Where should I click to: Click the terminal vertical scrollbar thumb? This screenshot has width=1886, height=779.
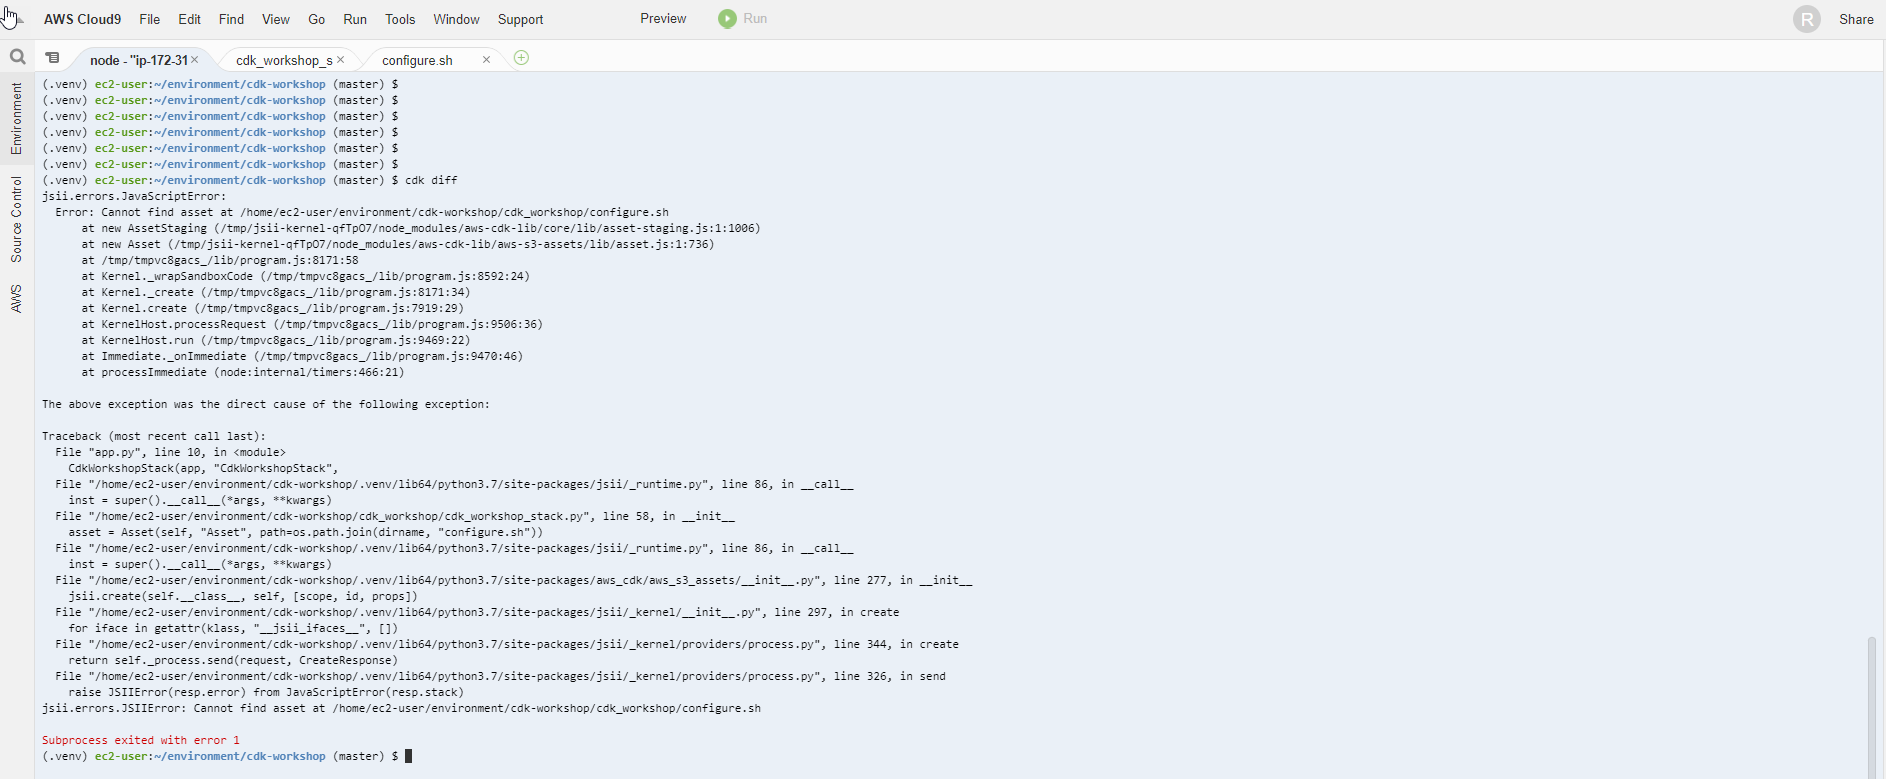[1872, 706]
